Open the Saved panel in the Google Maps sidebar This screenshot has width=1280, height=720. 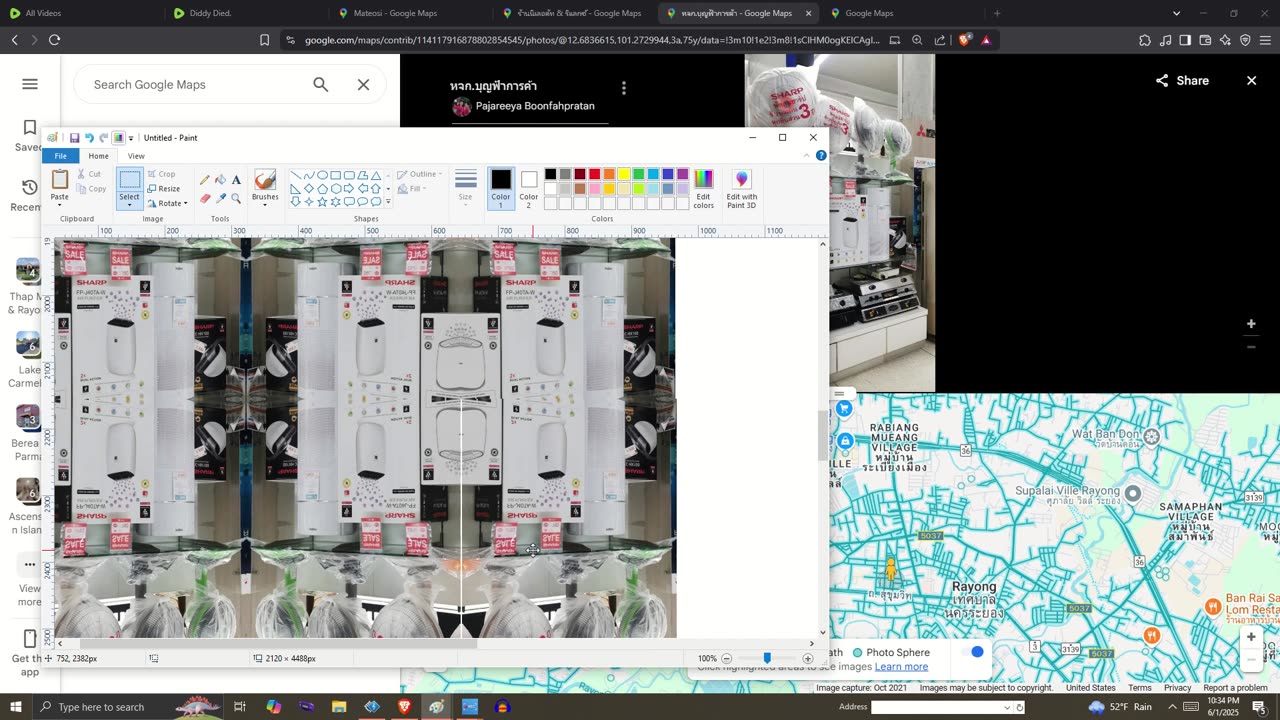pos(28,136)
